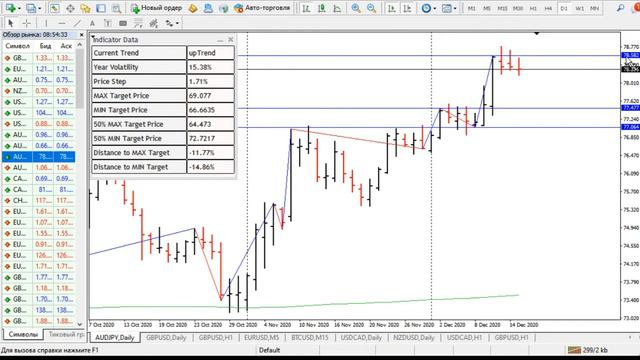Open the Strategy Tester icon

point(116,8)
